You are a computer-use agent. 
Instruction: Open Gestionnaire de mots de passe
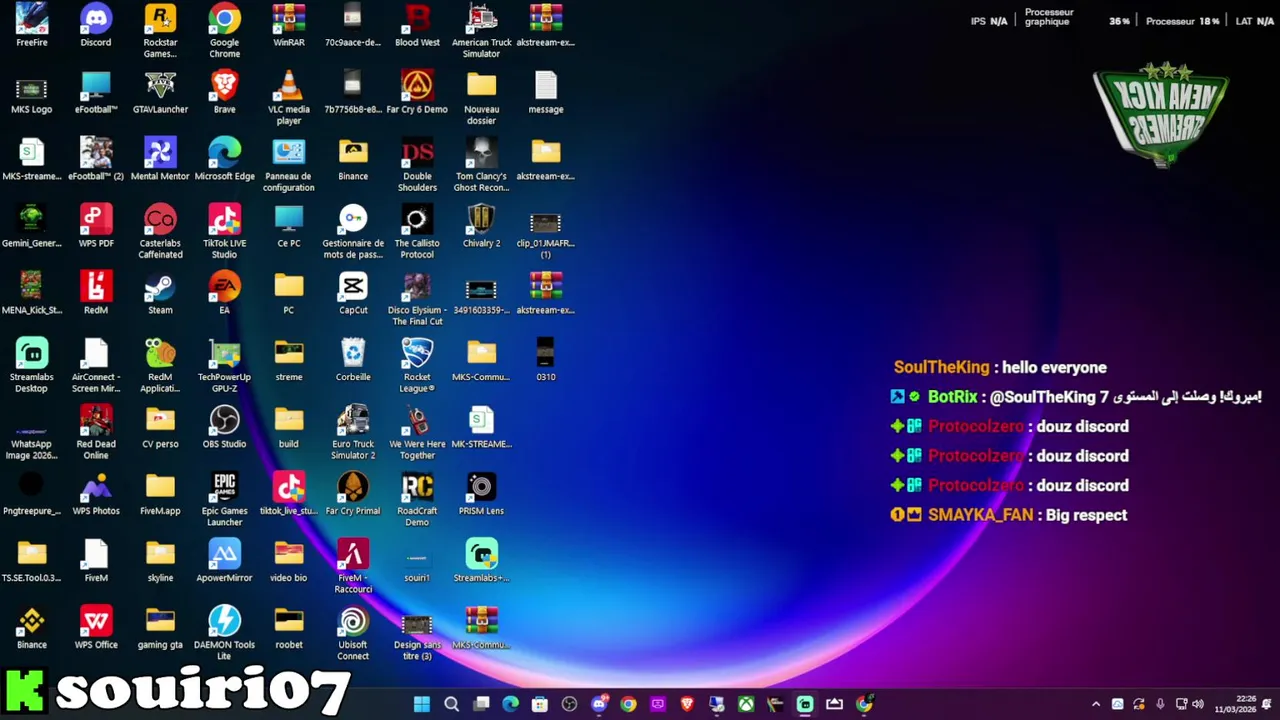pos(353,232)
